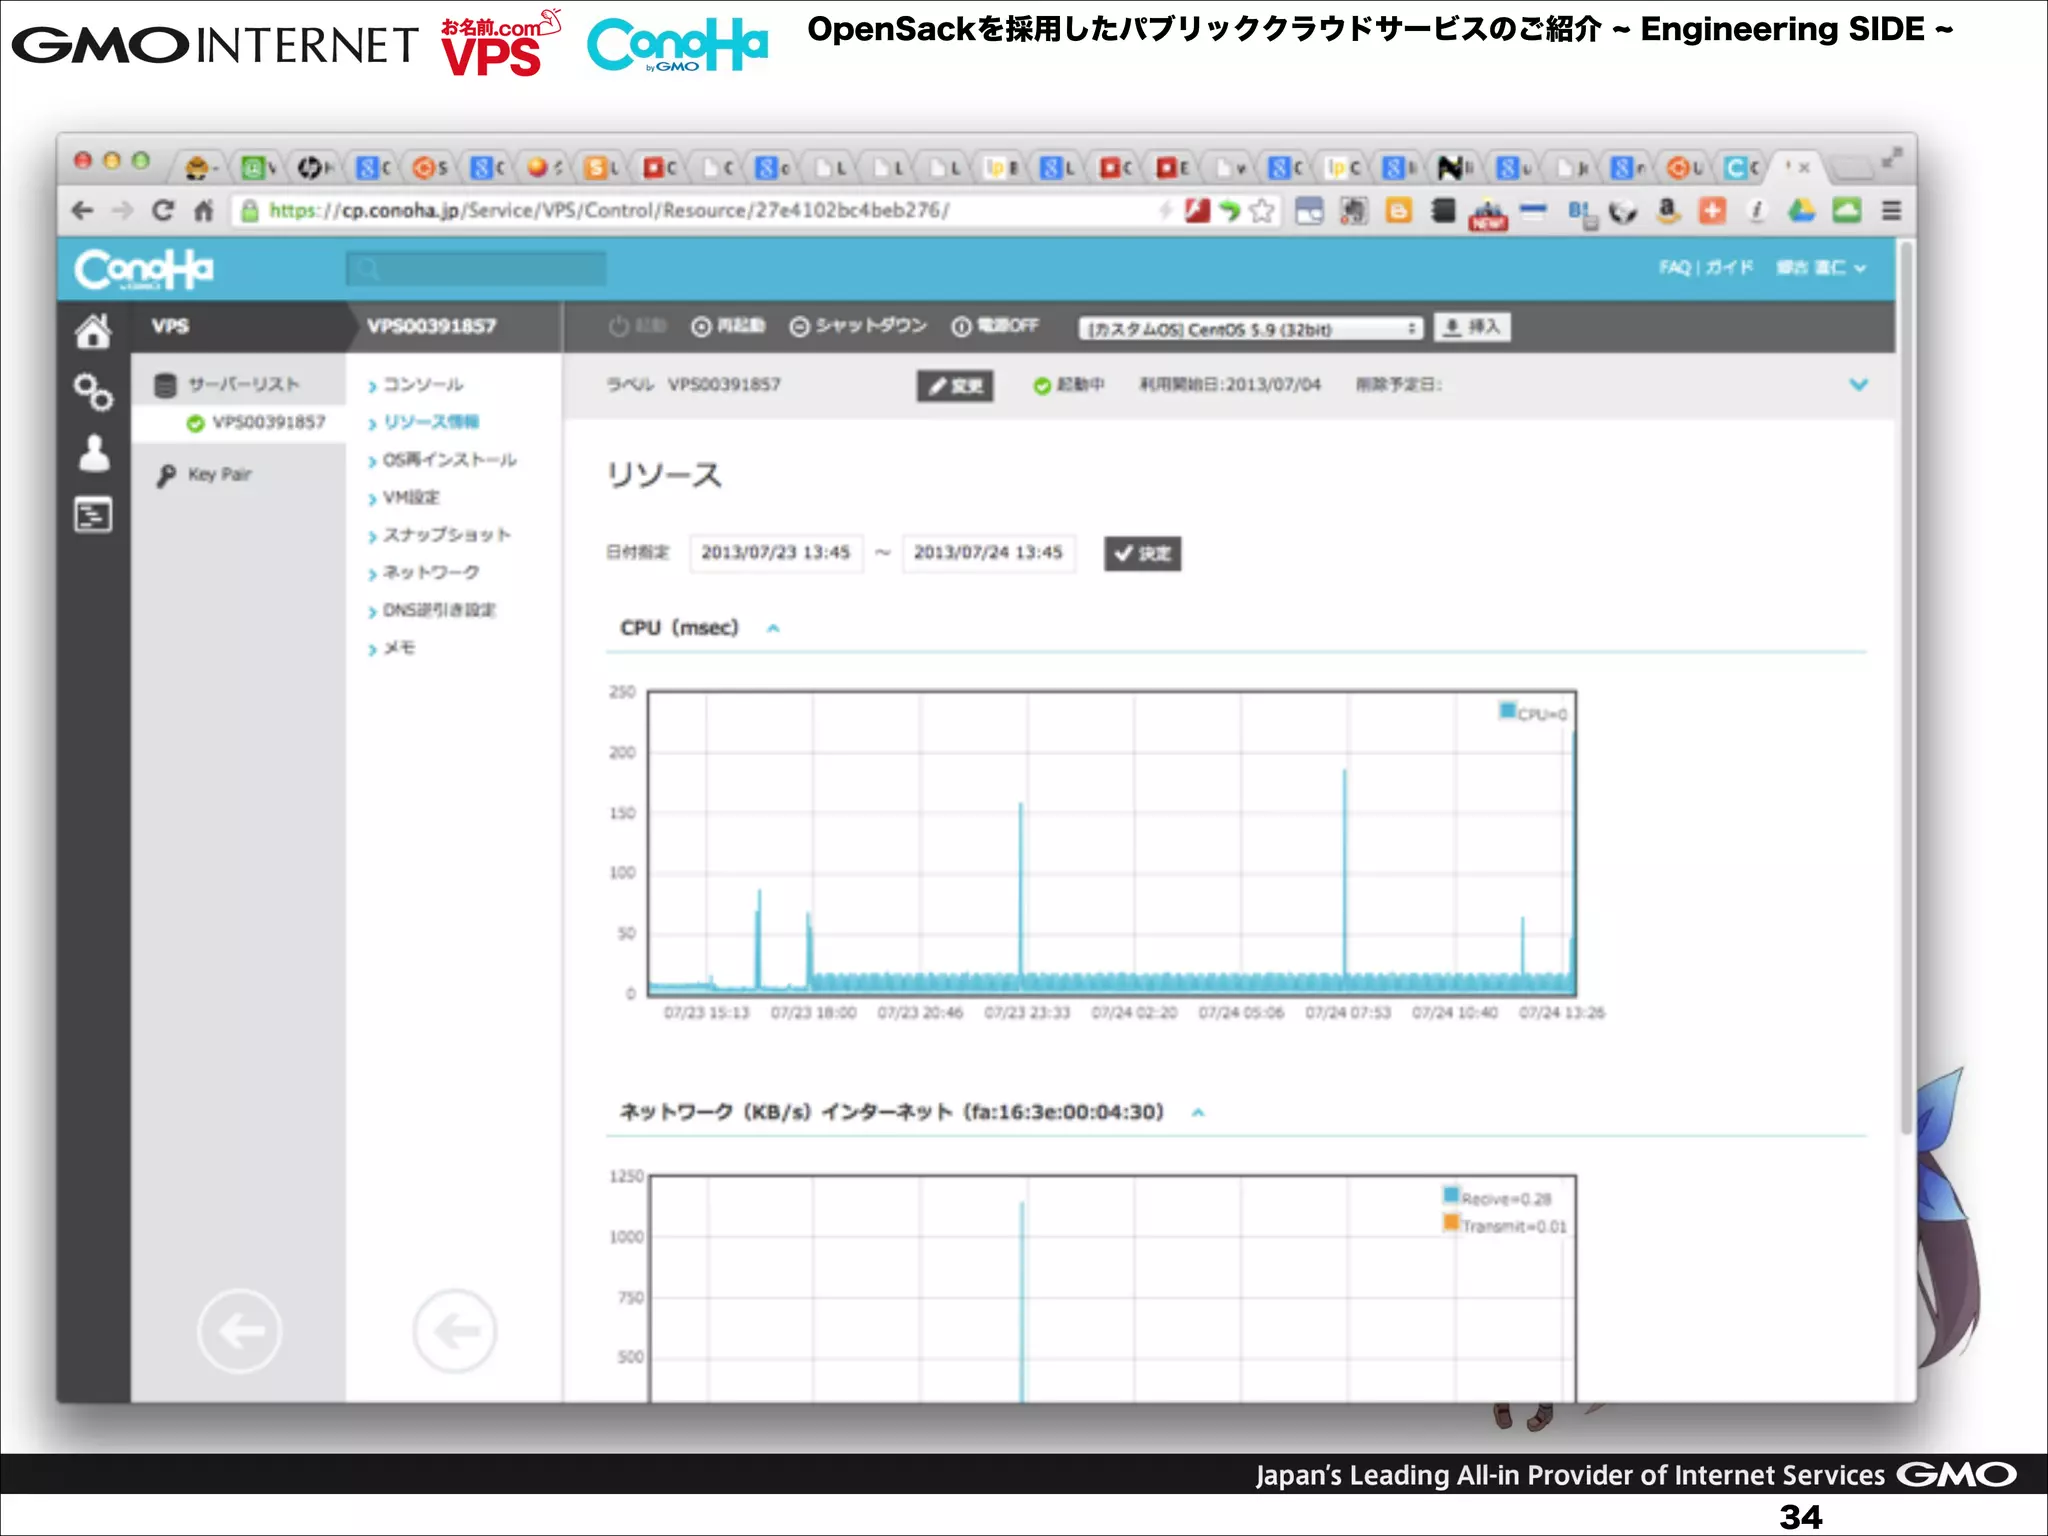This screenshot has height=1536, width=2048.
Task: Click the 再起動 restart button
Action: coord(728,326)
